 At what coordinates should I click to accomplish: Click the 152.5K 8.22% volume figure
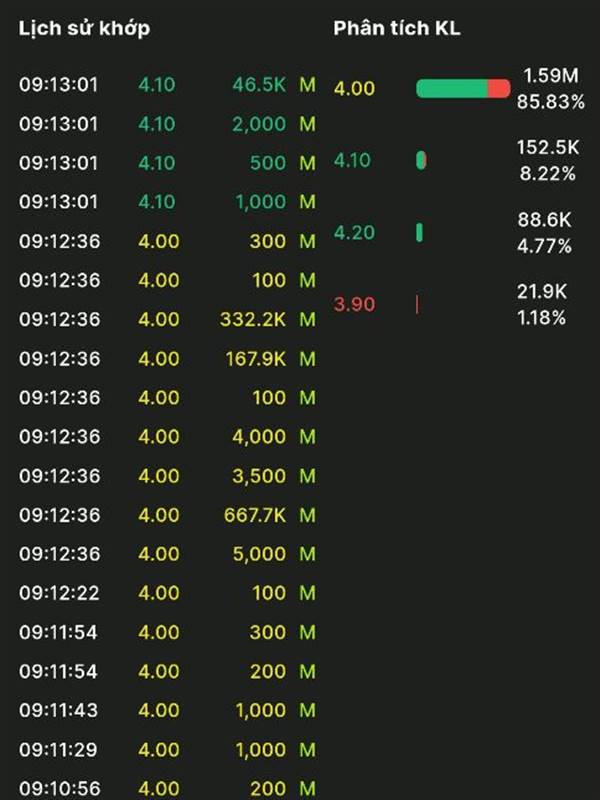coord(548,160)
